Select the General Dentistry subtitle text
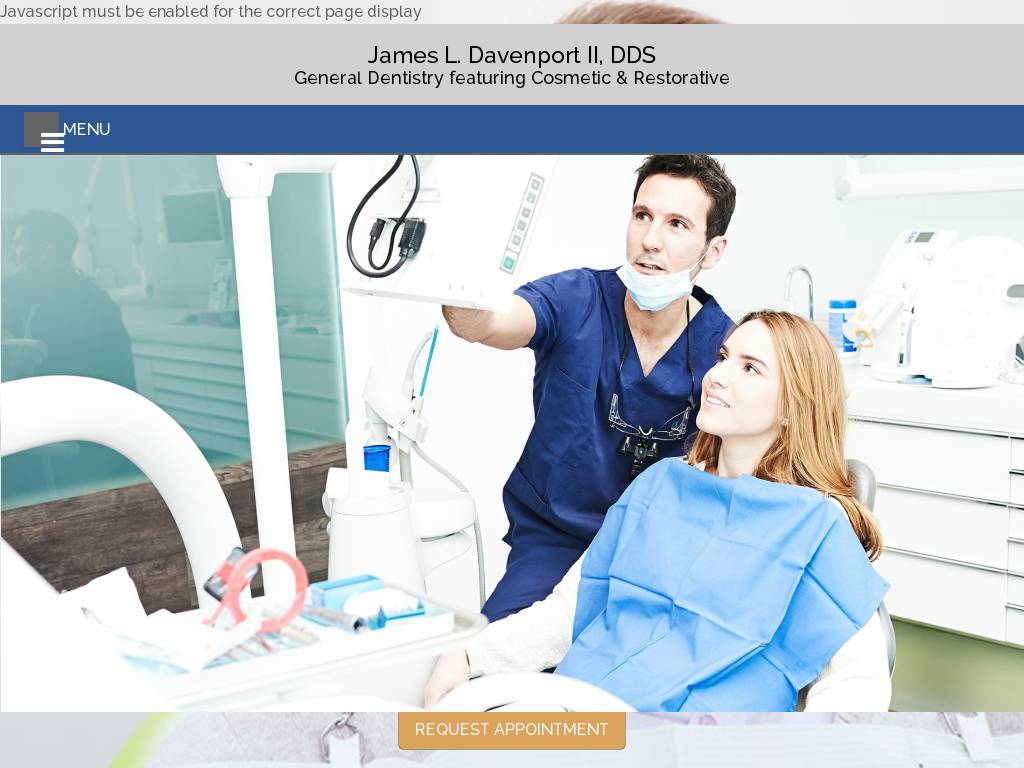 tap(511, 78)
